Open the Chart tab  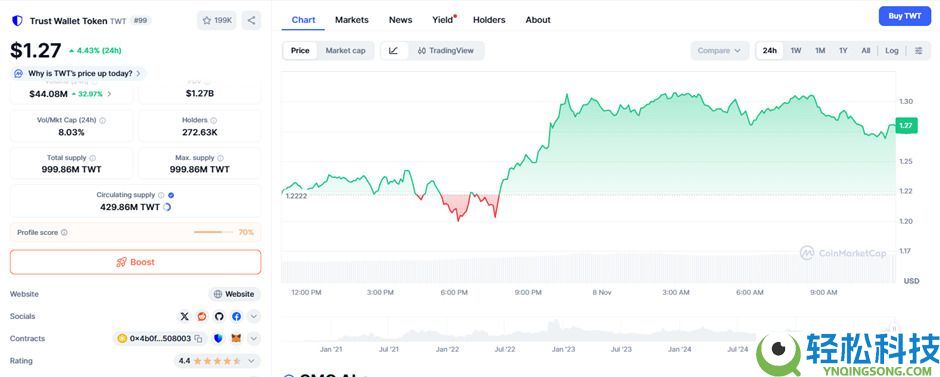303,20
